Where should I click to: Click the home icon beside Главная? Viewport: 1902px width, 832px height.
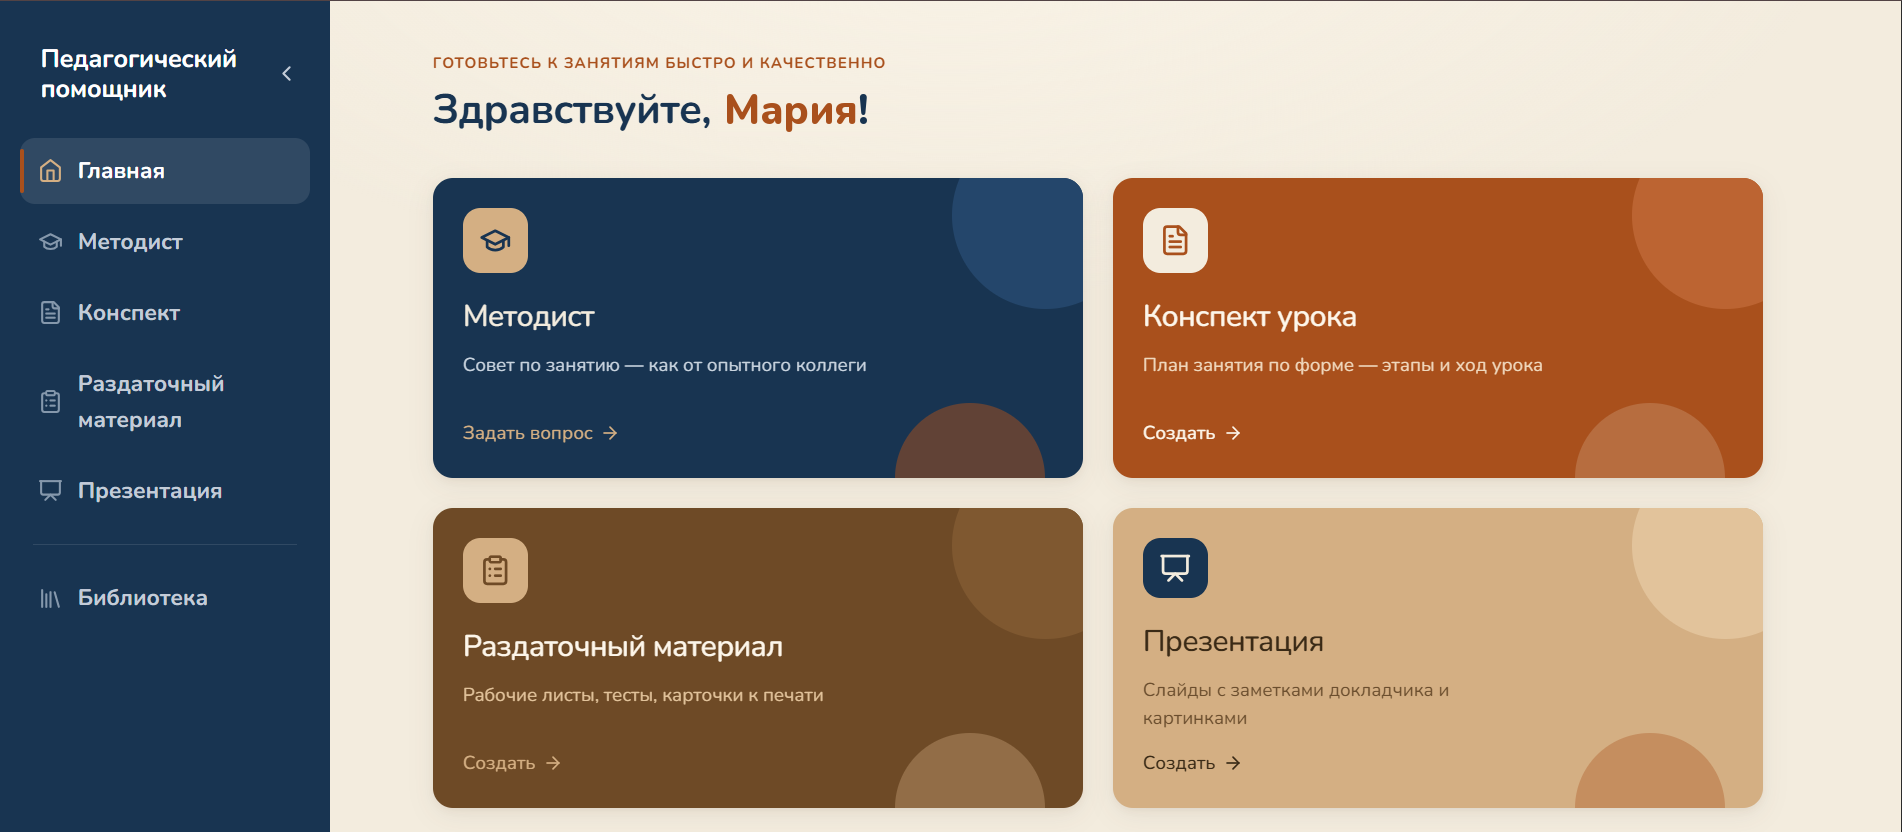tap(51, 171)
